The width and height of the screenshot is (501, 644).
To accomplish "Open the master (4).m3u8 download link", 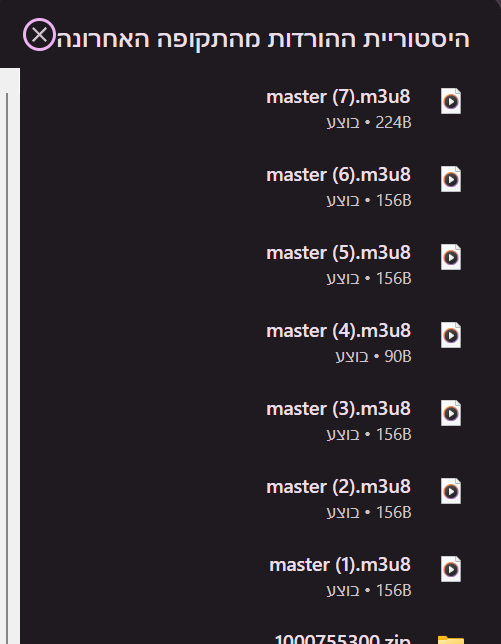I will click(338, 331).
